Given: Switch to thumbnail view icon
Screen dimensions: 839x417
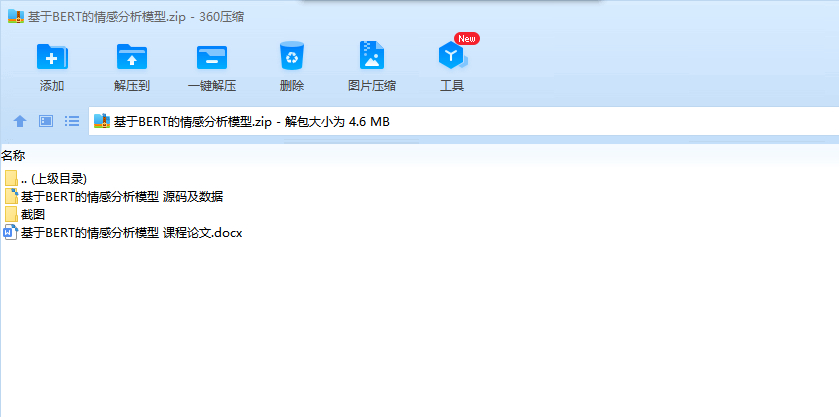Looking at the screenshot, I should 46,121.
